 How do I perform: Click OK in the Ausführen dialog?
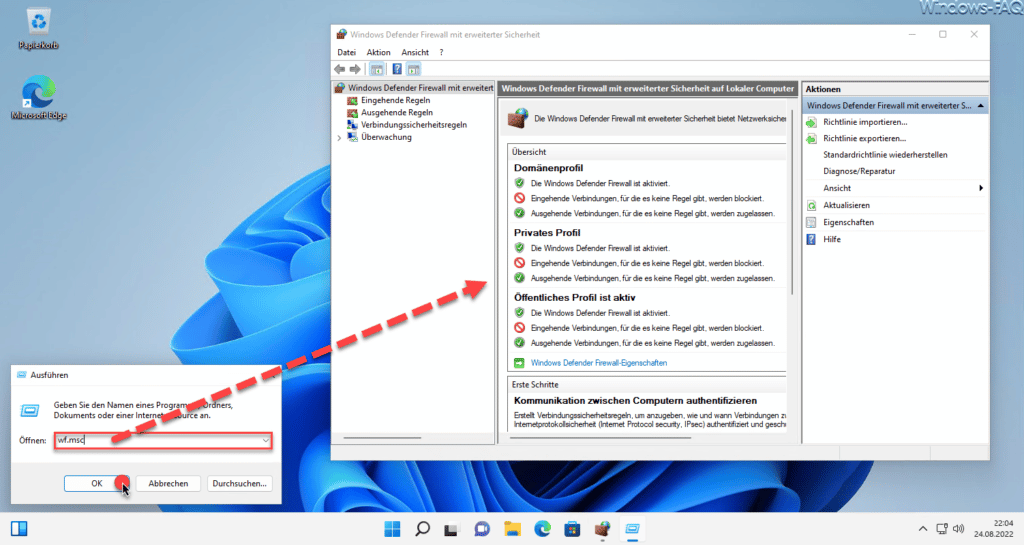coord(97,484)
